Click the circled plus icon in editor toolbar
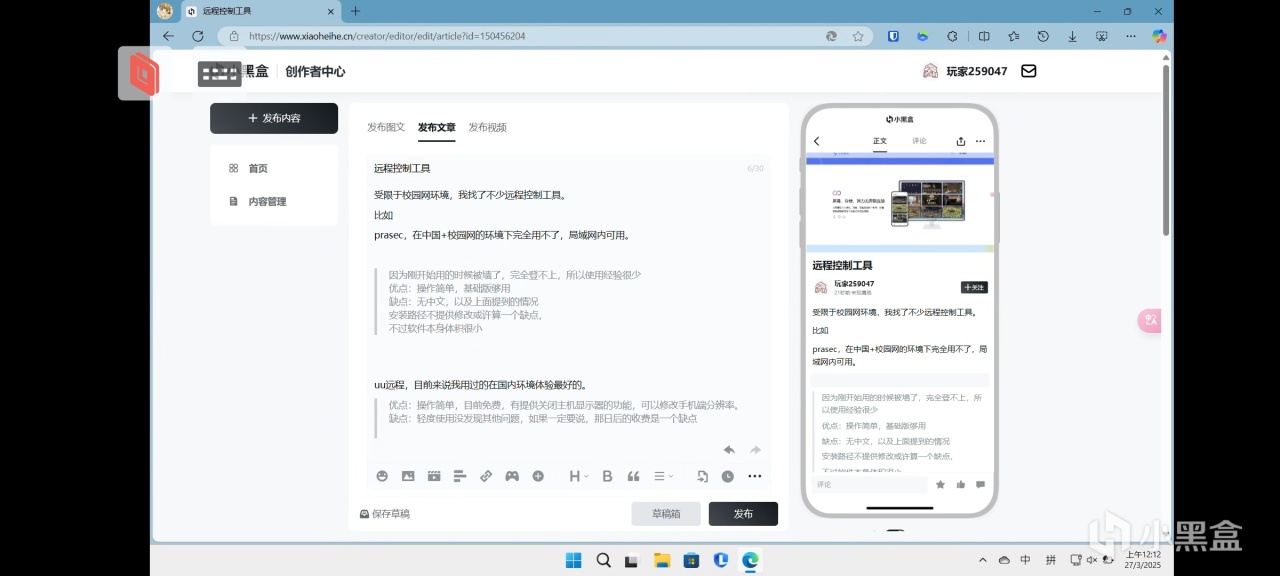Viewport: 1280px width, 576px height. (538, 476)
